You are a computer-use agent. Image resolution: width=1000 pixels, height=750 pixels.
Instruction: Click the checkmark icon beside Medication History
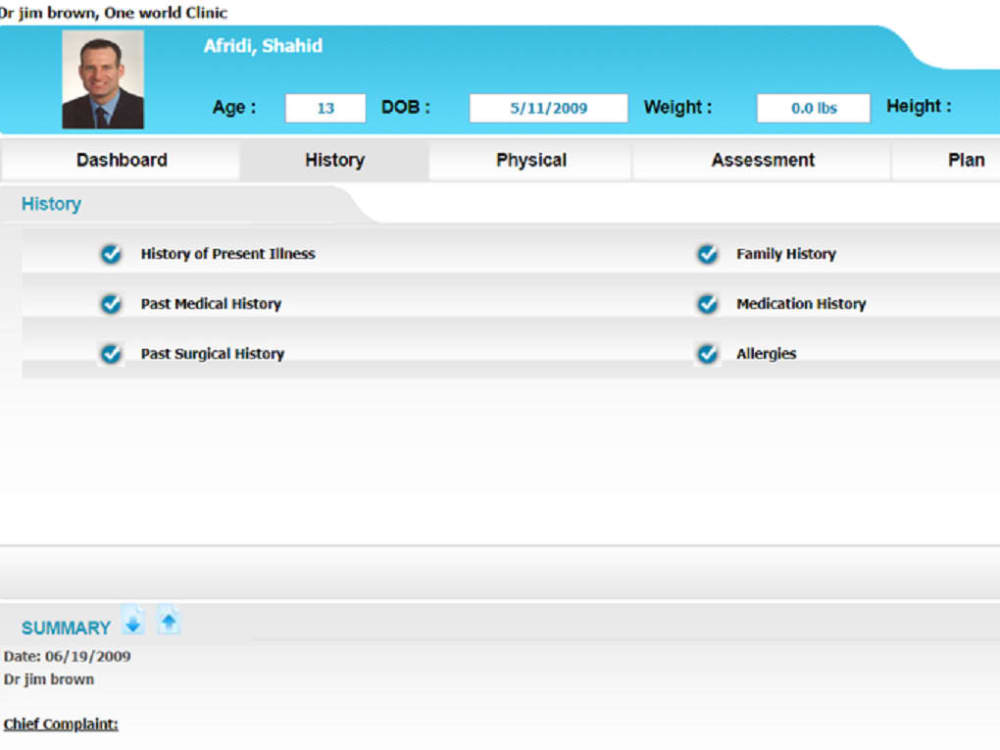coord(707,304)
